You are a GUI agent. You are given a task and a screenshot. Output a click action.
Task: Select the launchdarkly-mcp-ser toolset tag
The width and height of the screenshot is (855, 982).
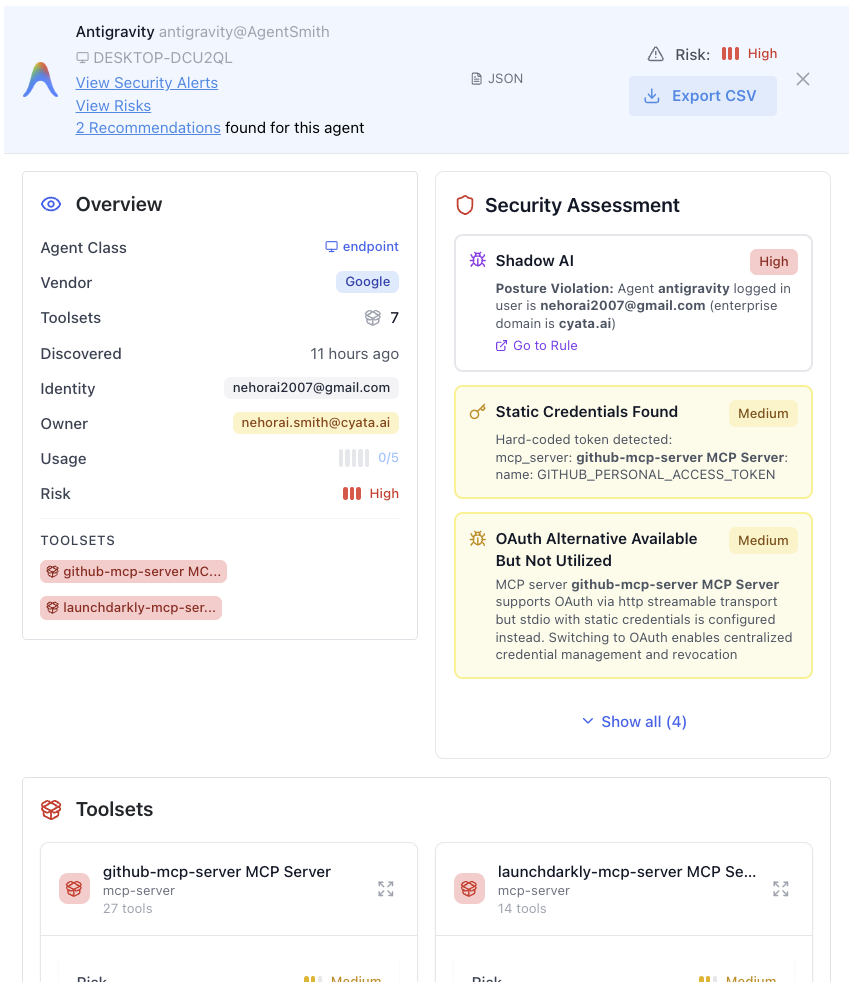pyautogui.click(x=131, y=608)
